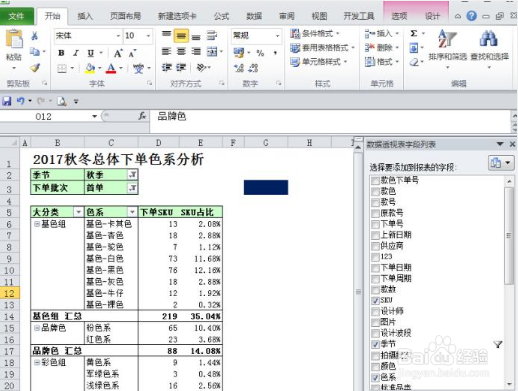The height and width of the screenshot is (391, 518).
Task: Switch to the 页面布局 tab
Action: point(125,16)
